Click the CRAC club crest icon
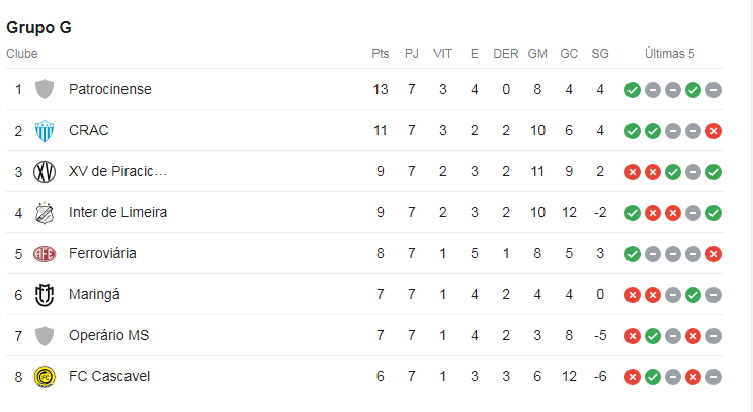This screenshot has height=412, width=753. tap(44, 131)
